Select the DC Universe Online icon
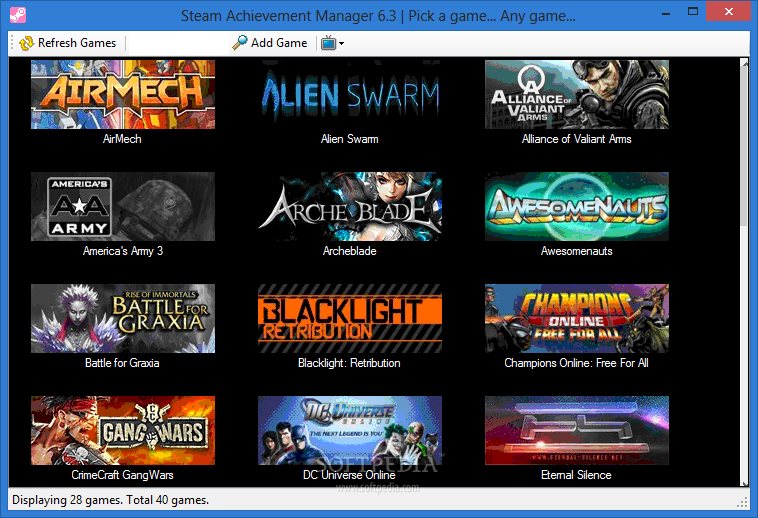758x518 pixels. [x=349, y=430]
